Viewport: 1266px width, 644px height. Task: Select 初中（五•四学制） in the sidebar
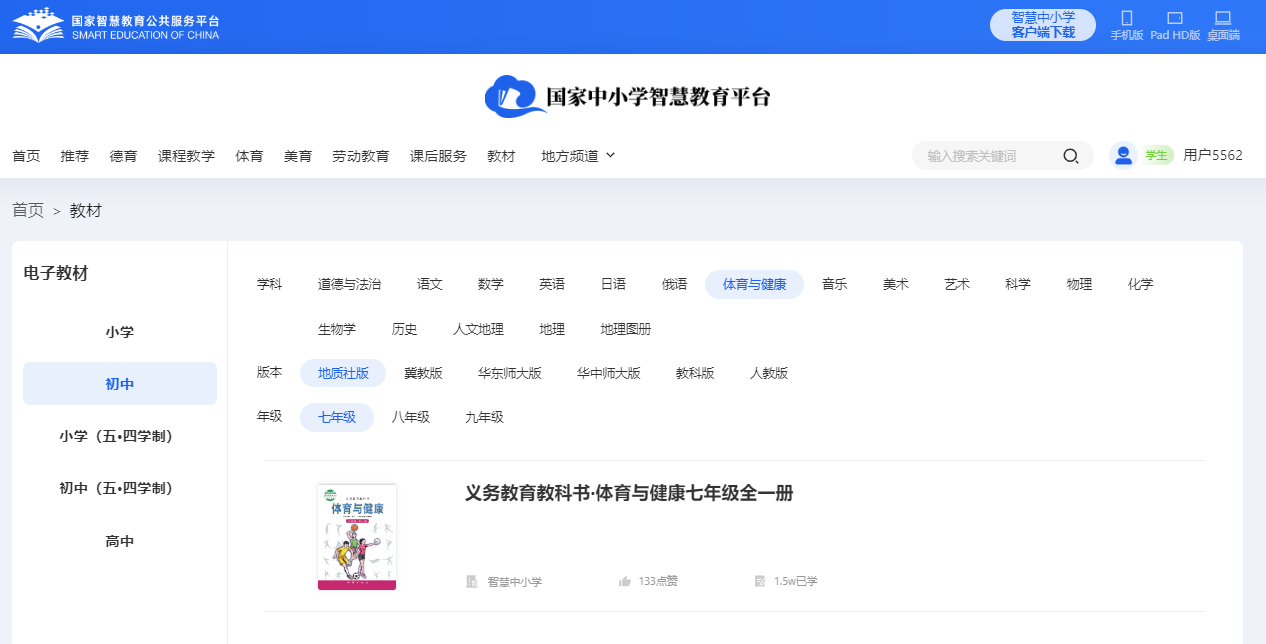coord(120,488)
